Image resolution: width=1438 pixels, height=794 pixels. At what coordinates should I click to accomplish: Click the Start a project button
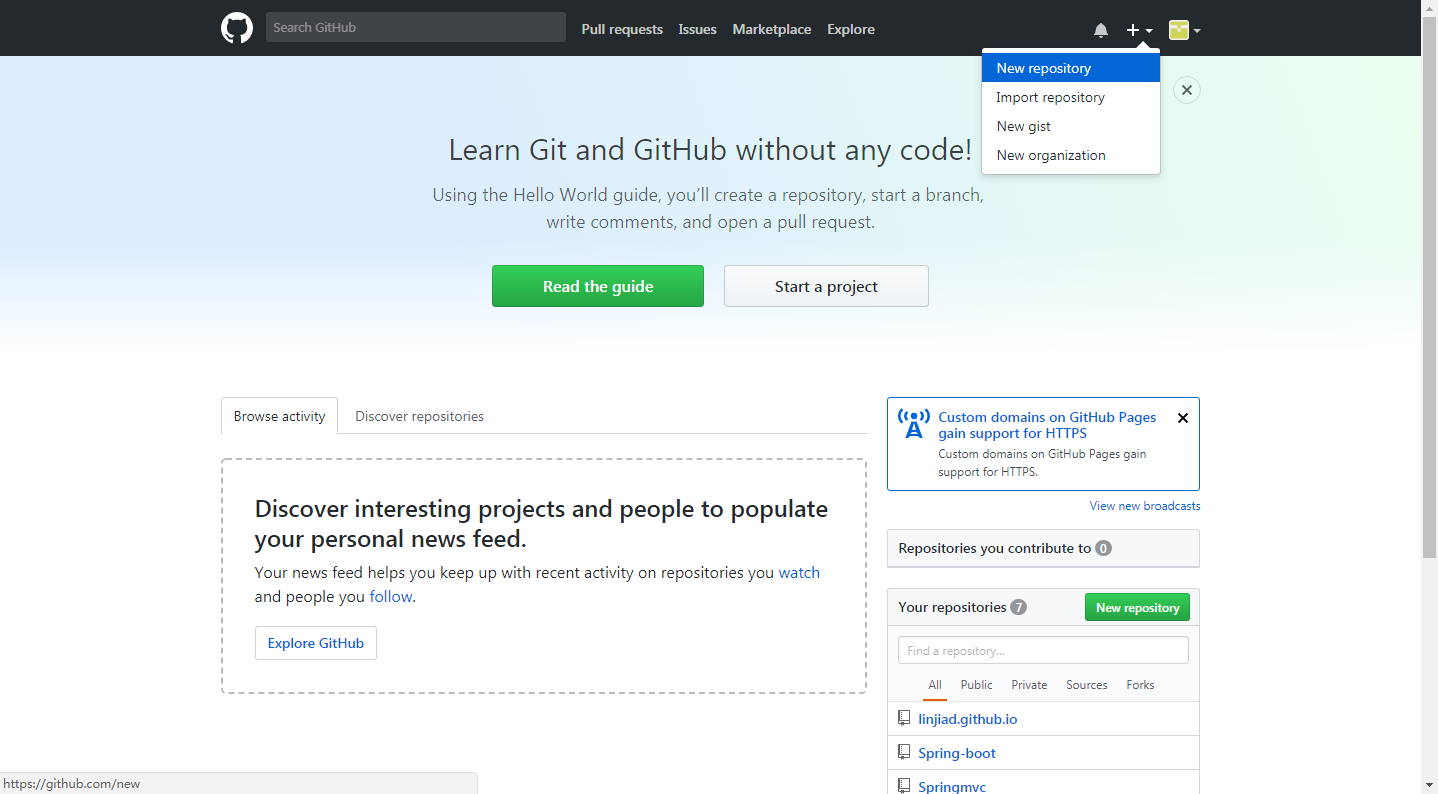click(826, 286)
